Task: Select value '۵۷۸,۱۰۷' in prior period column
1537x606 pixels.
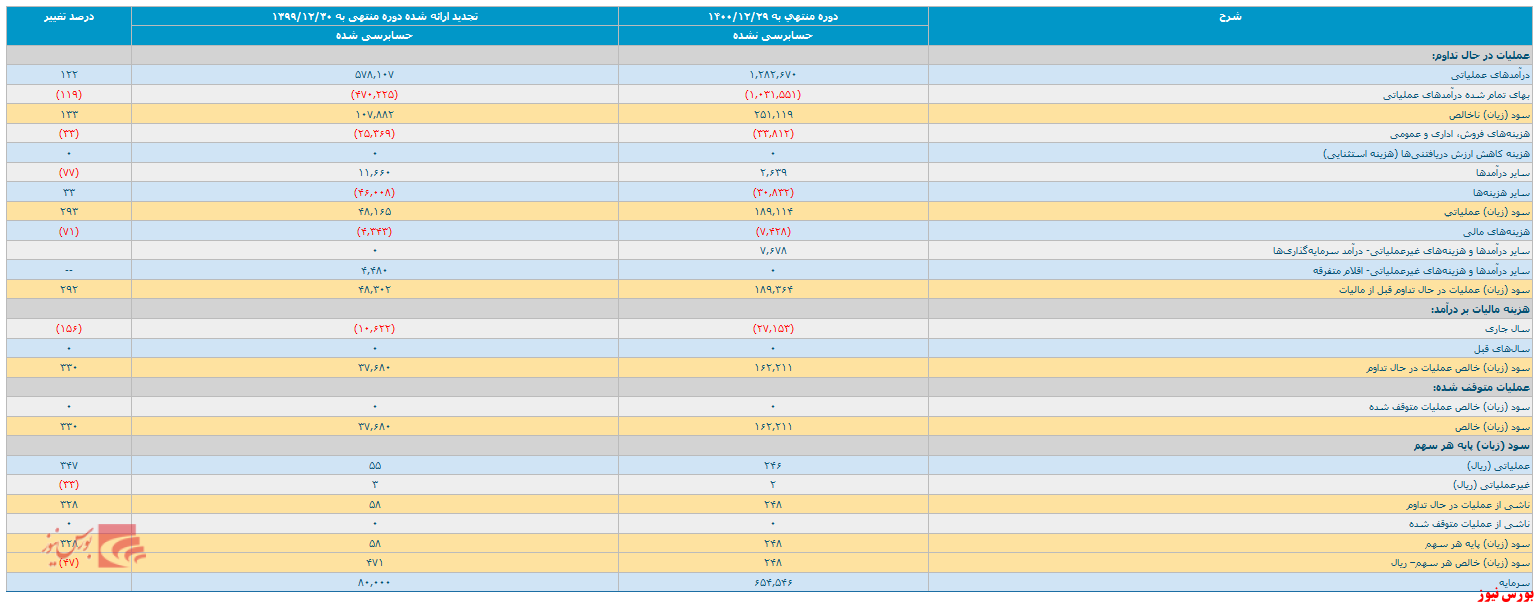Action: 375,74
